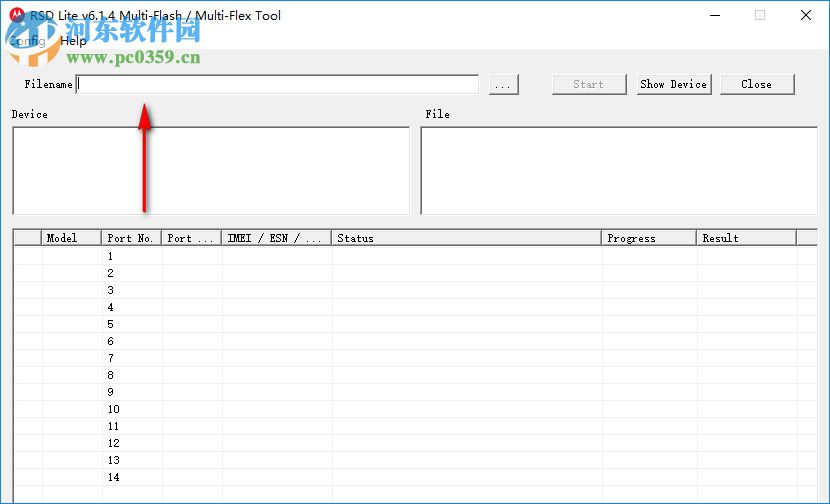Select port row 14
The height and width of the screenshot is (504, 830).
[x=415, y=477]
